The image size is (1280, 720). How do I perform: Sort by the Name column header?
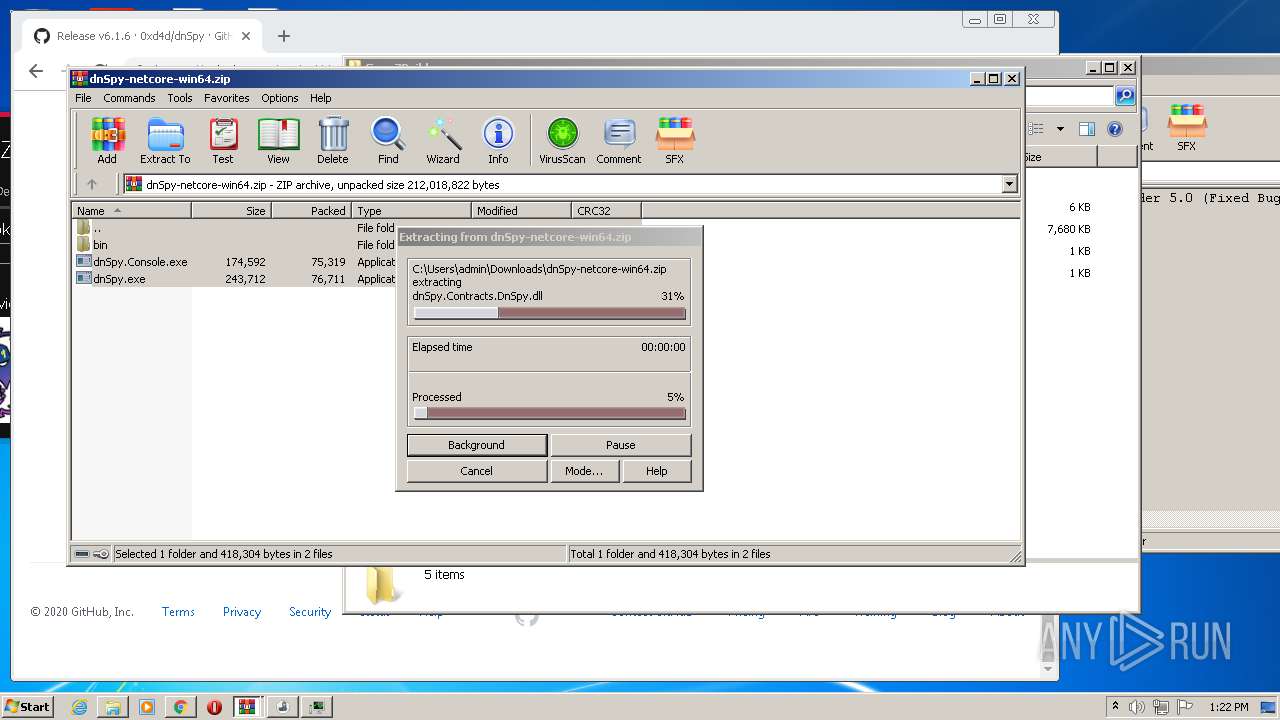[131, 210]
